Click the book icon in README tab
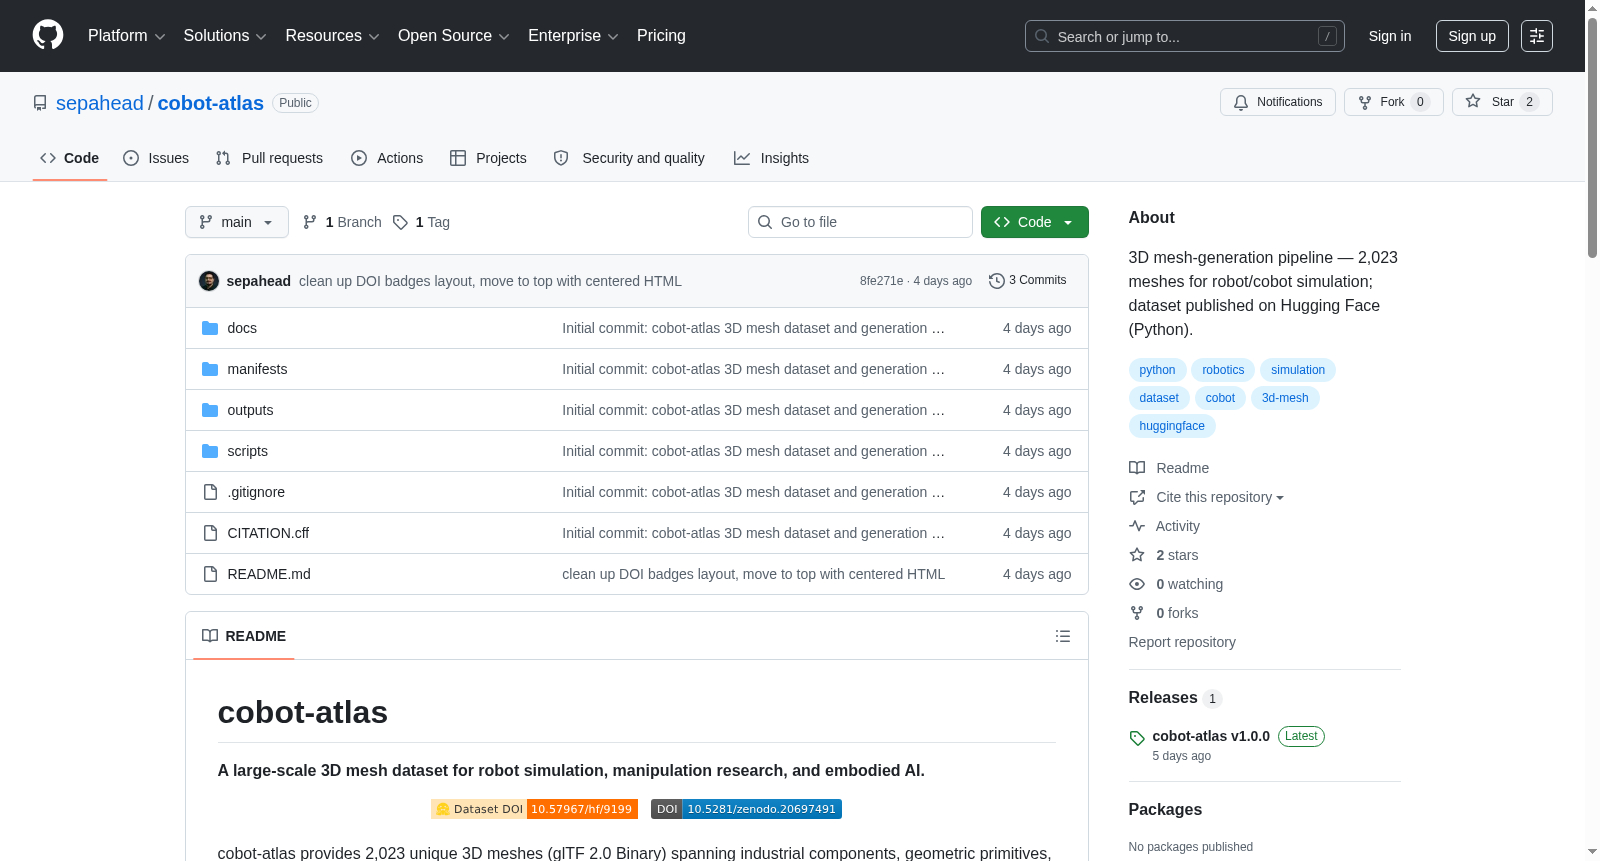The height and width of the screenshot is (861, 1600). click(210, 636)
